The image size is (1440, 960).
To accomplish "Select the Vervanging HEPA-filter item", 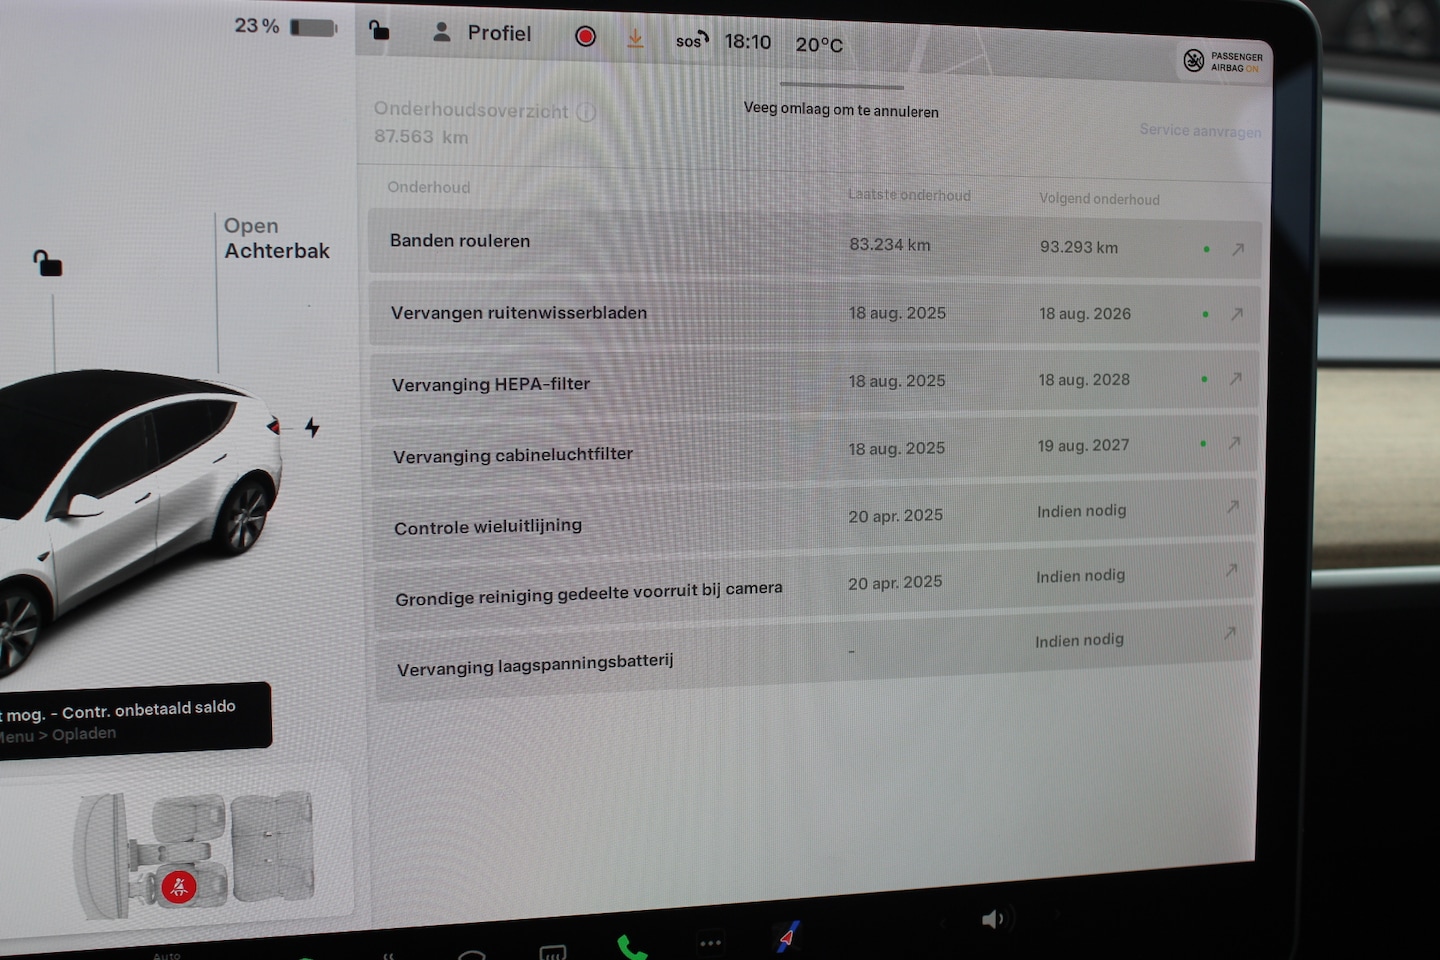I will 814,382.
